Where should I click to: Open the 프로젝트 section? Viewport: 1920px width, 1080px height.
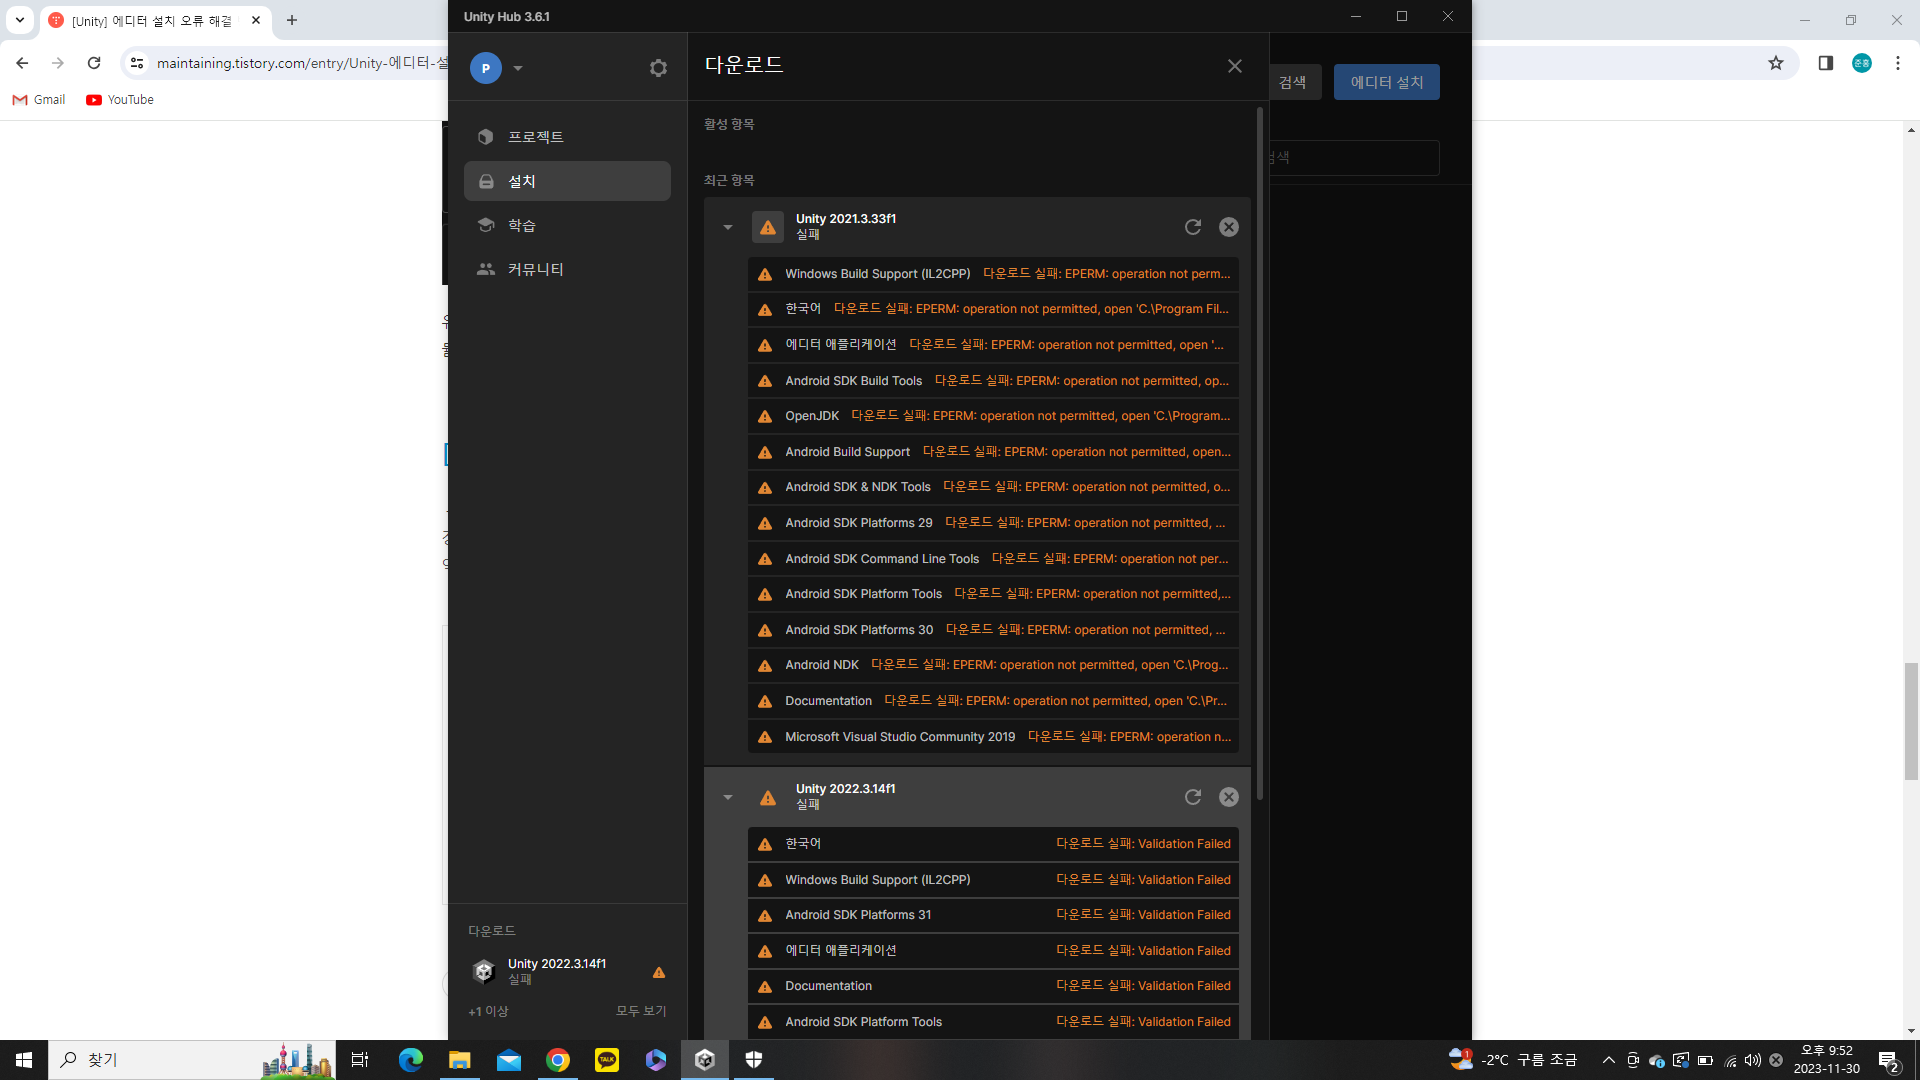tap(567, 137)
